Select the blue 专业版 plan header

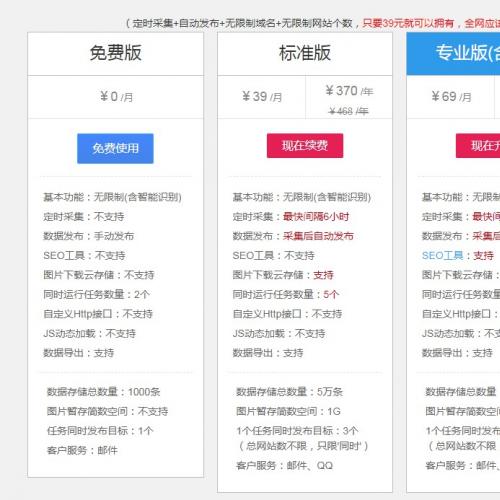[453, 54]
